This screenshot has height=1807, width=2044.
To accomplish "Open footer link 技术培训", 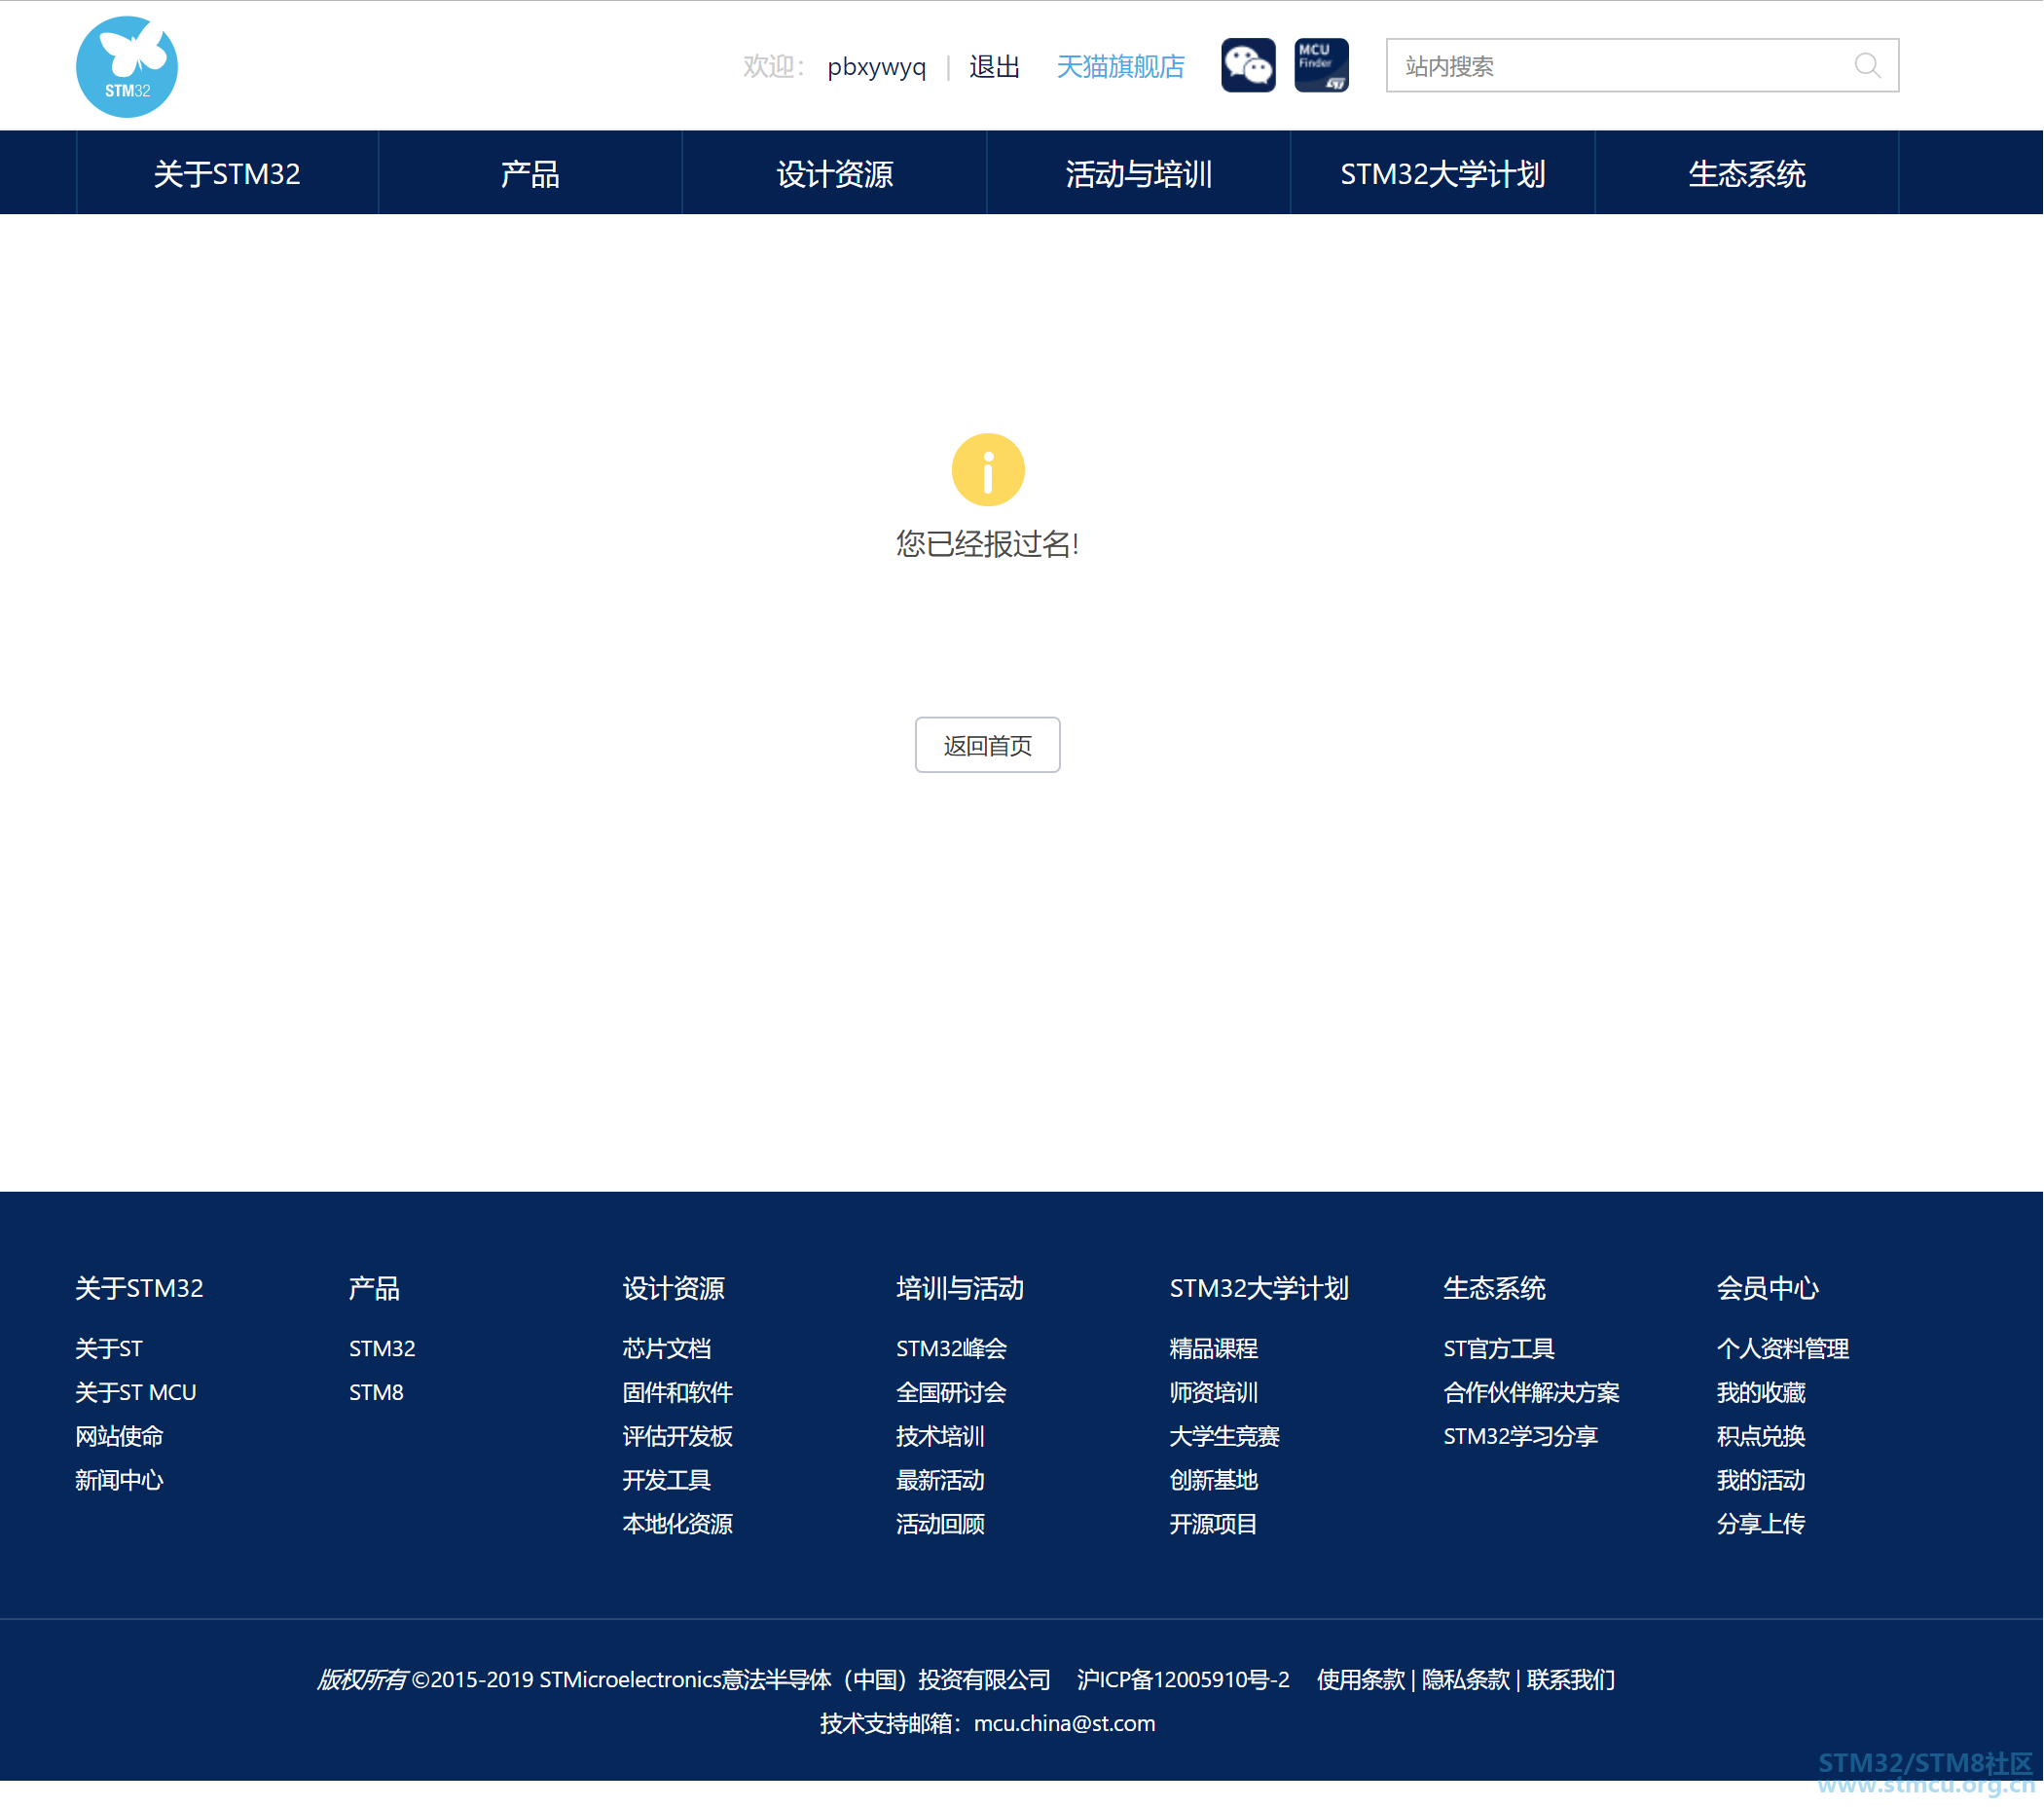I will [940, 1436].
